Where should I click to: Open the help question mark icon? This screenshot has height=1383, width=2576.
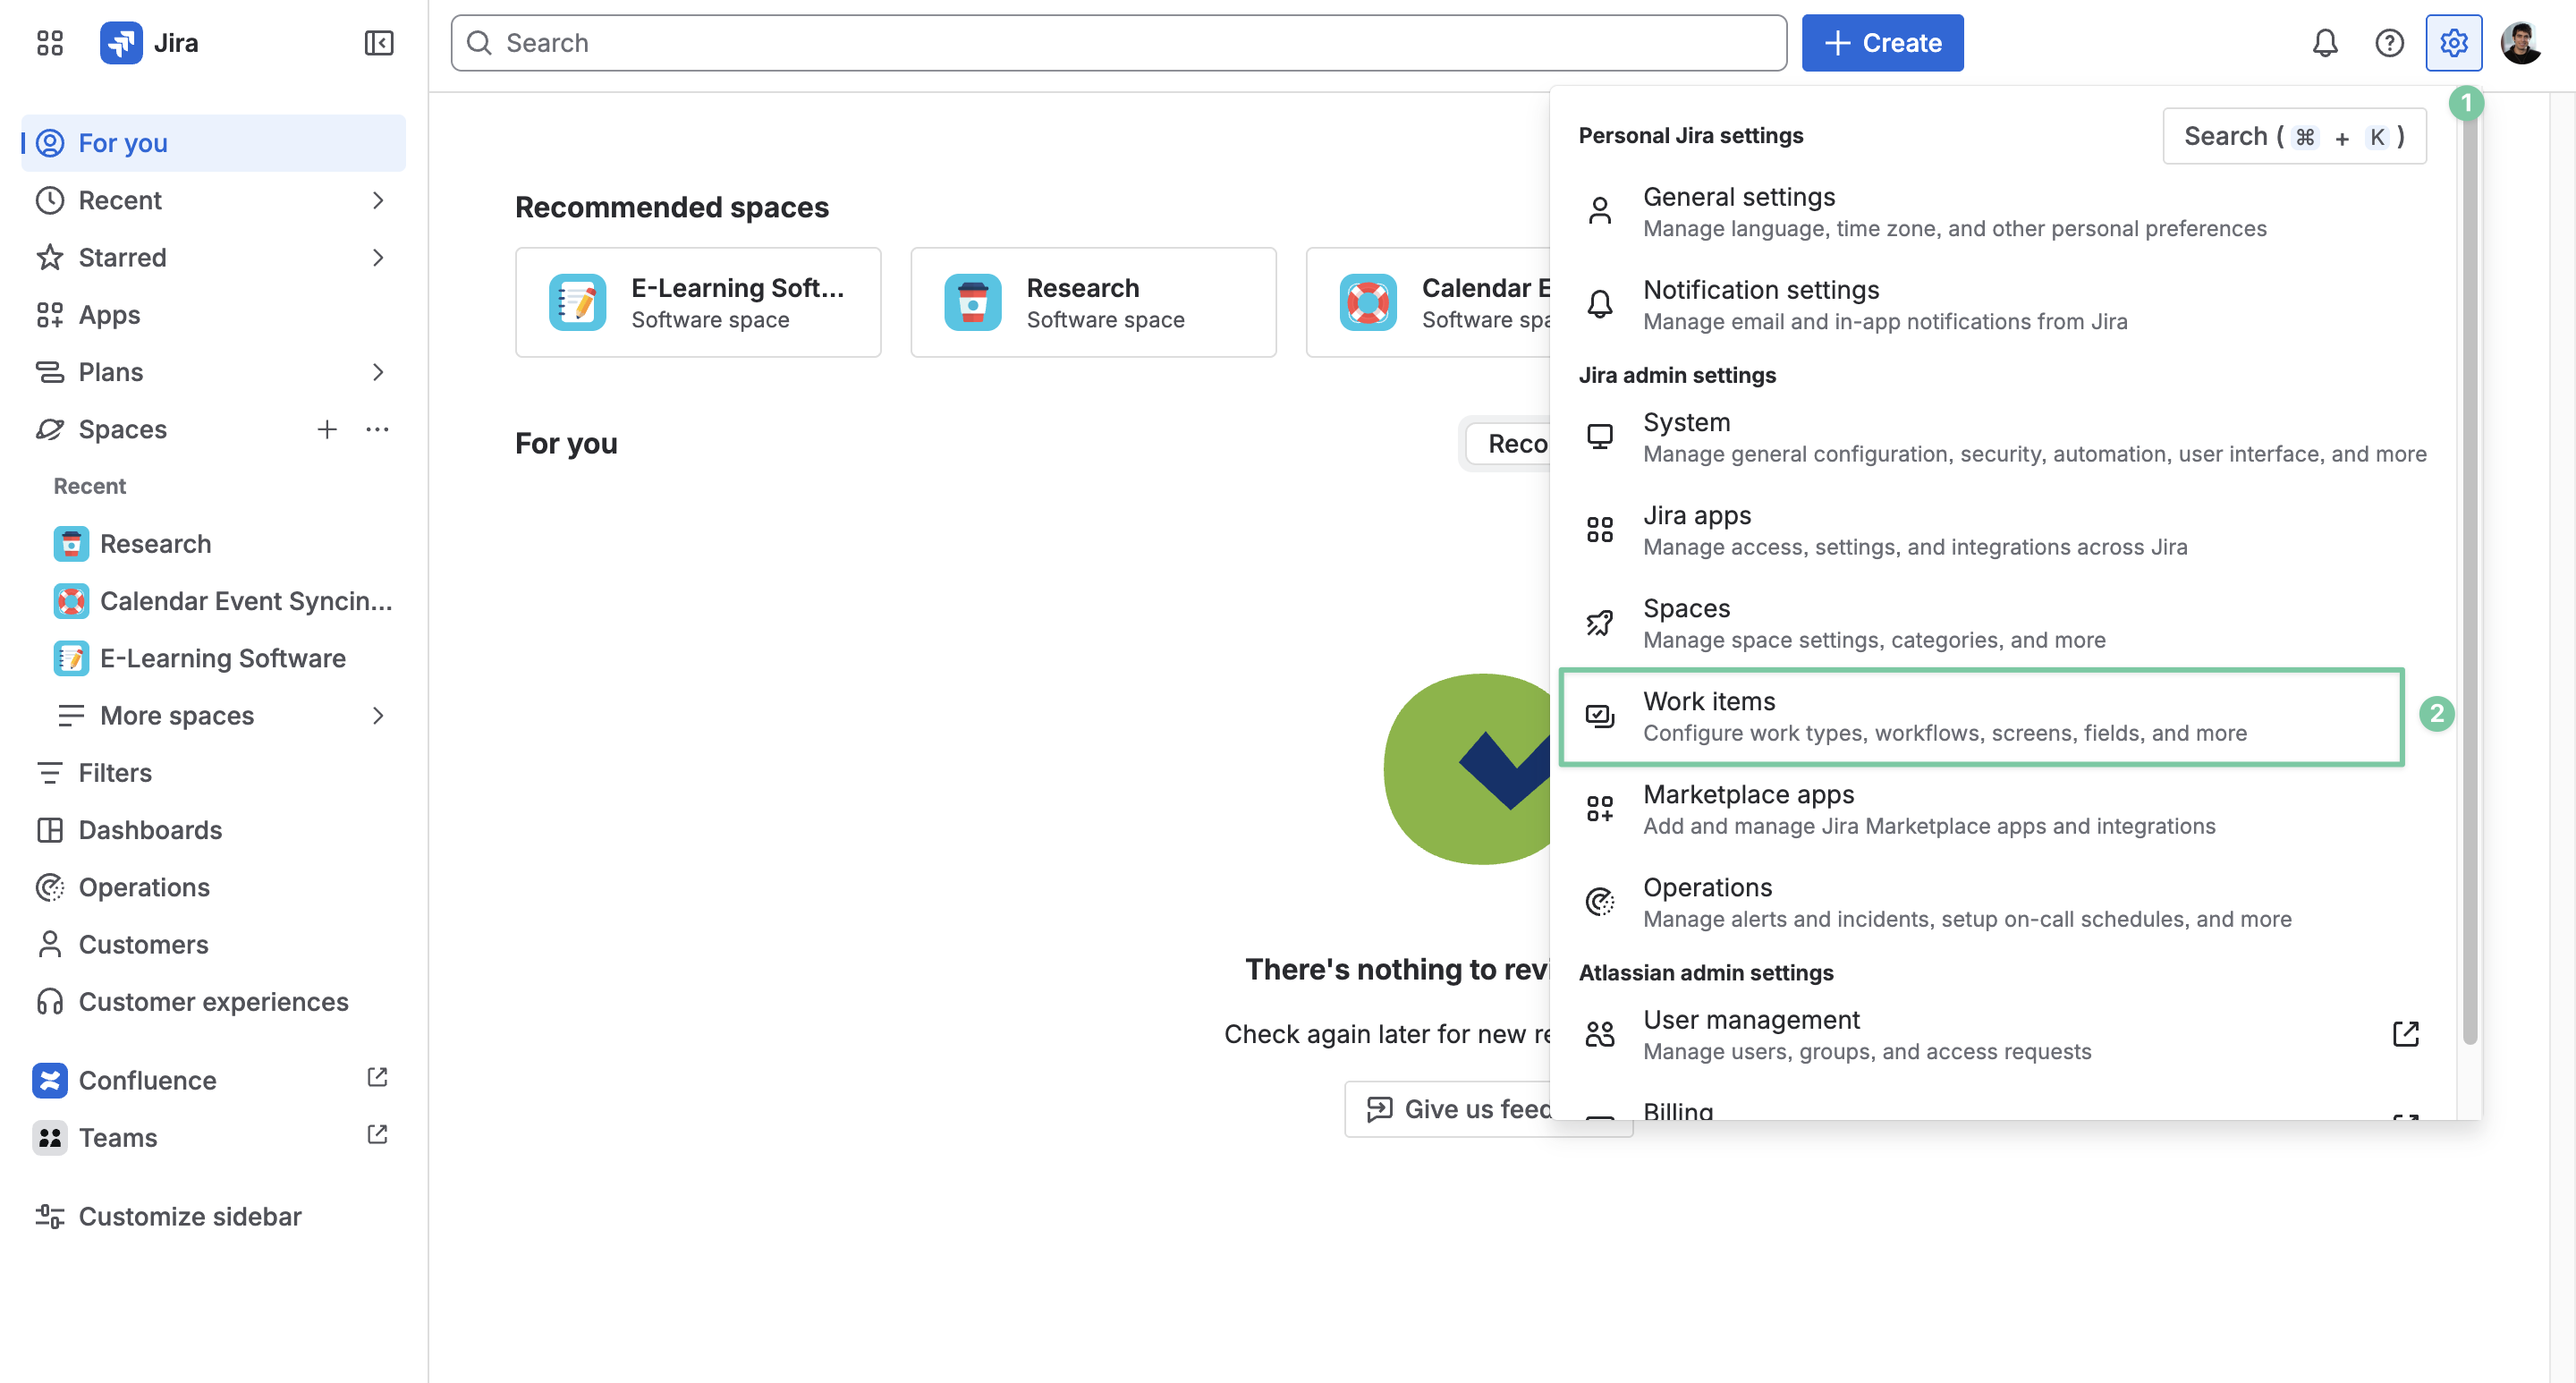(x=2388, y=43)
